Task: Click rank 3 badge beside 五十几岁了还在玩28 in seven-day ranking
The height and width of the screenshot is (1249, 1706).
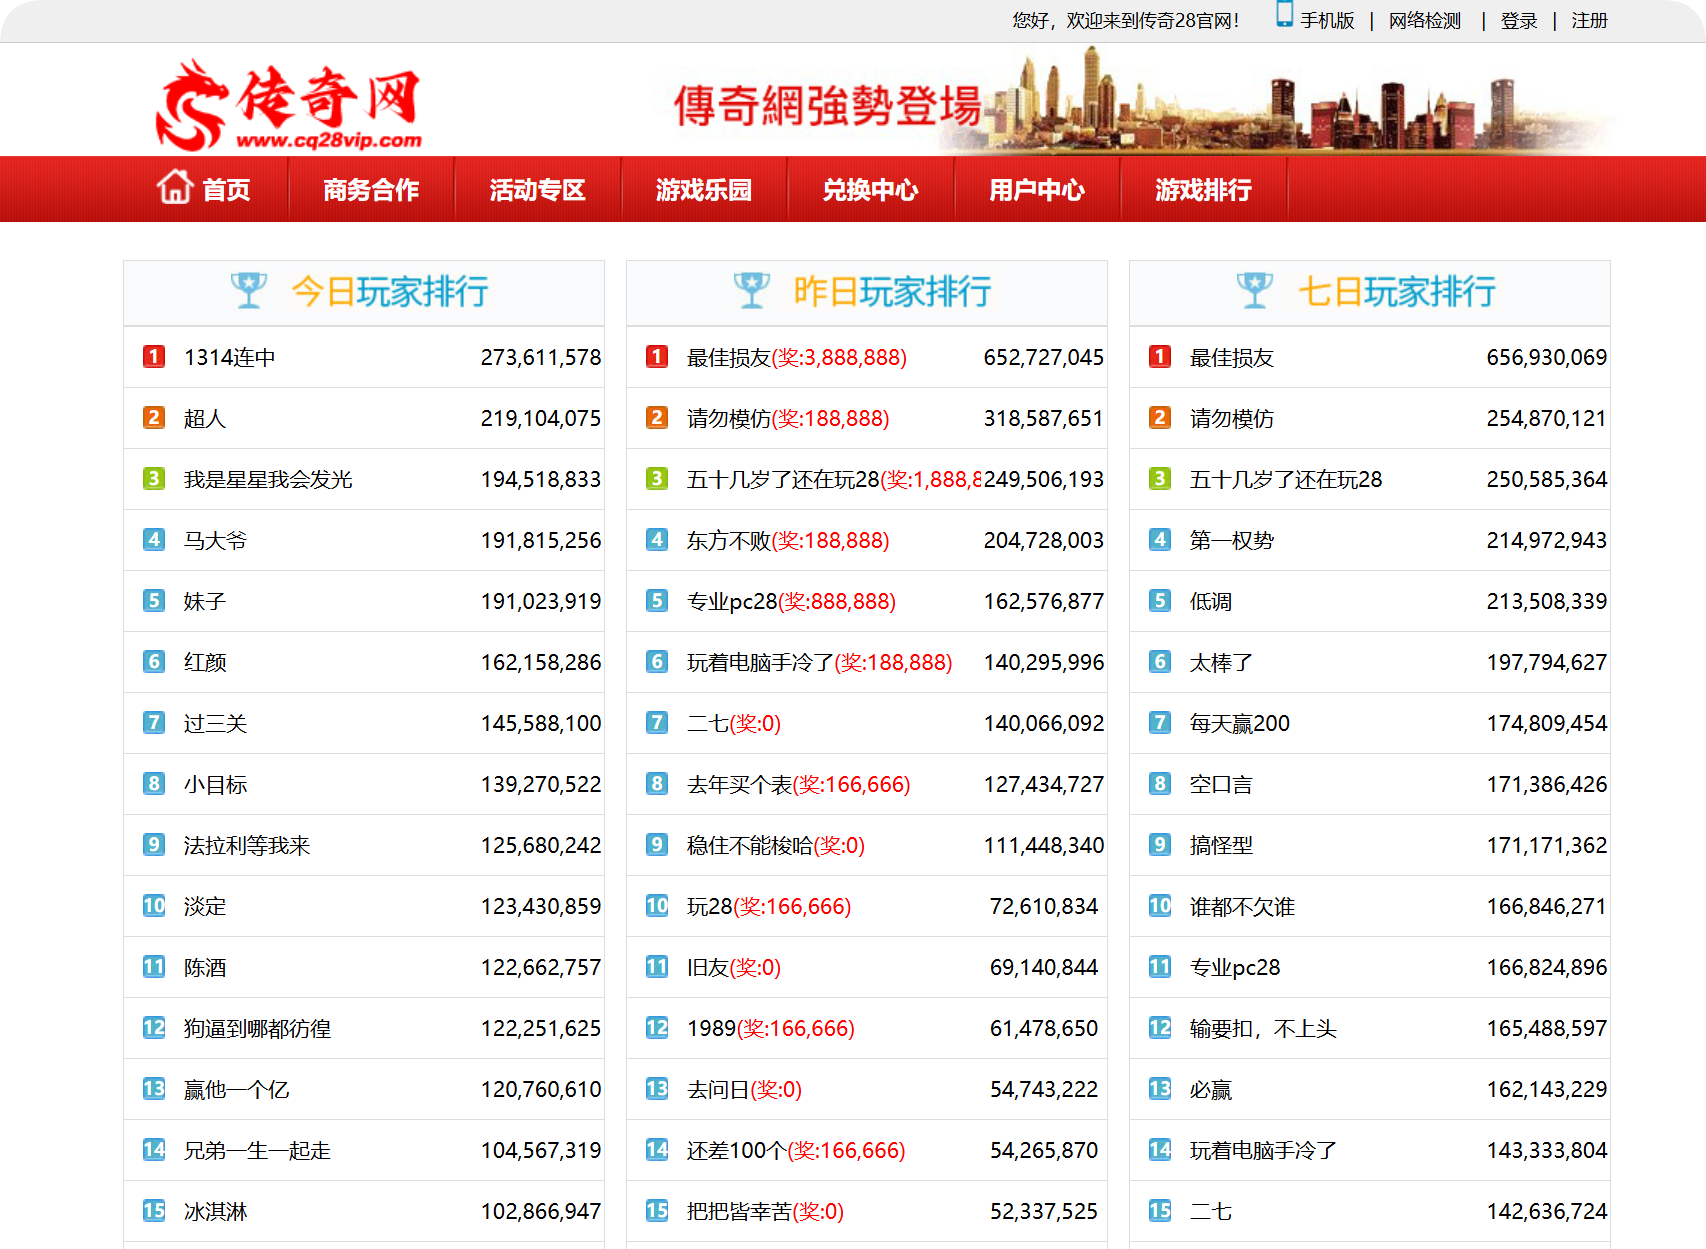Action: [1160, 479]
